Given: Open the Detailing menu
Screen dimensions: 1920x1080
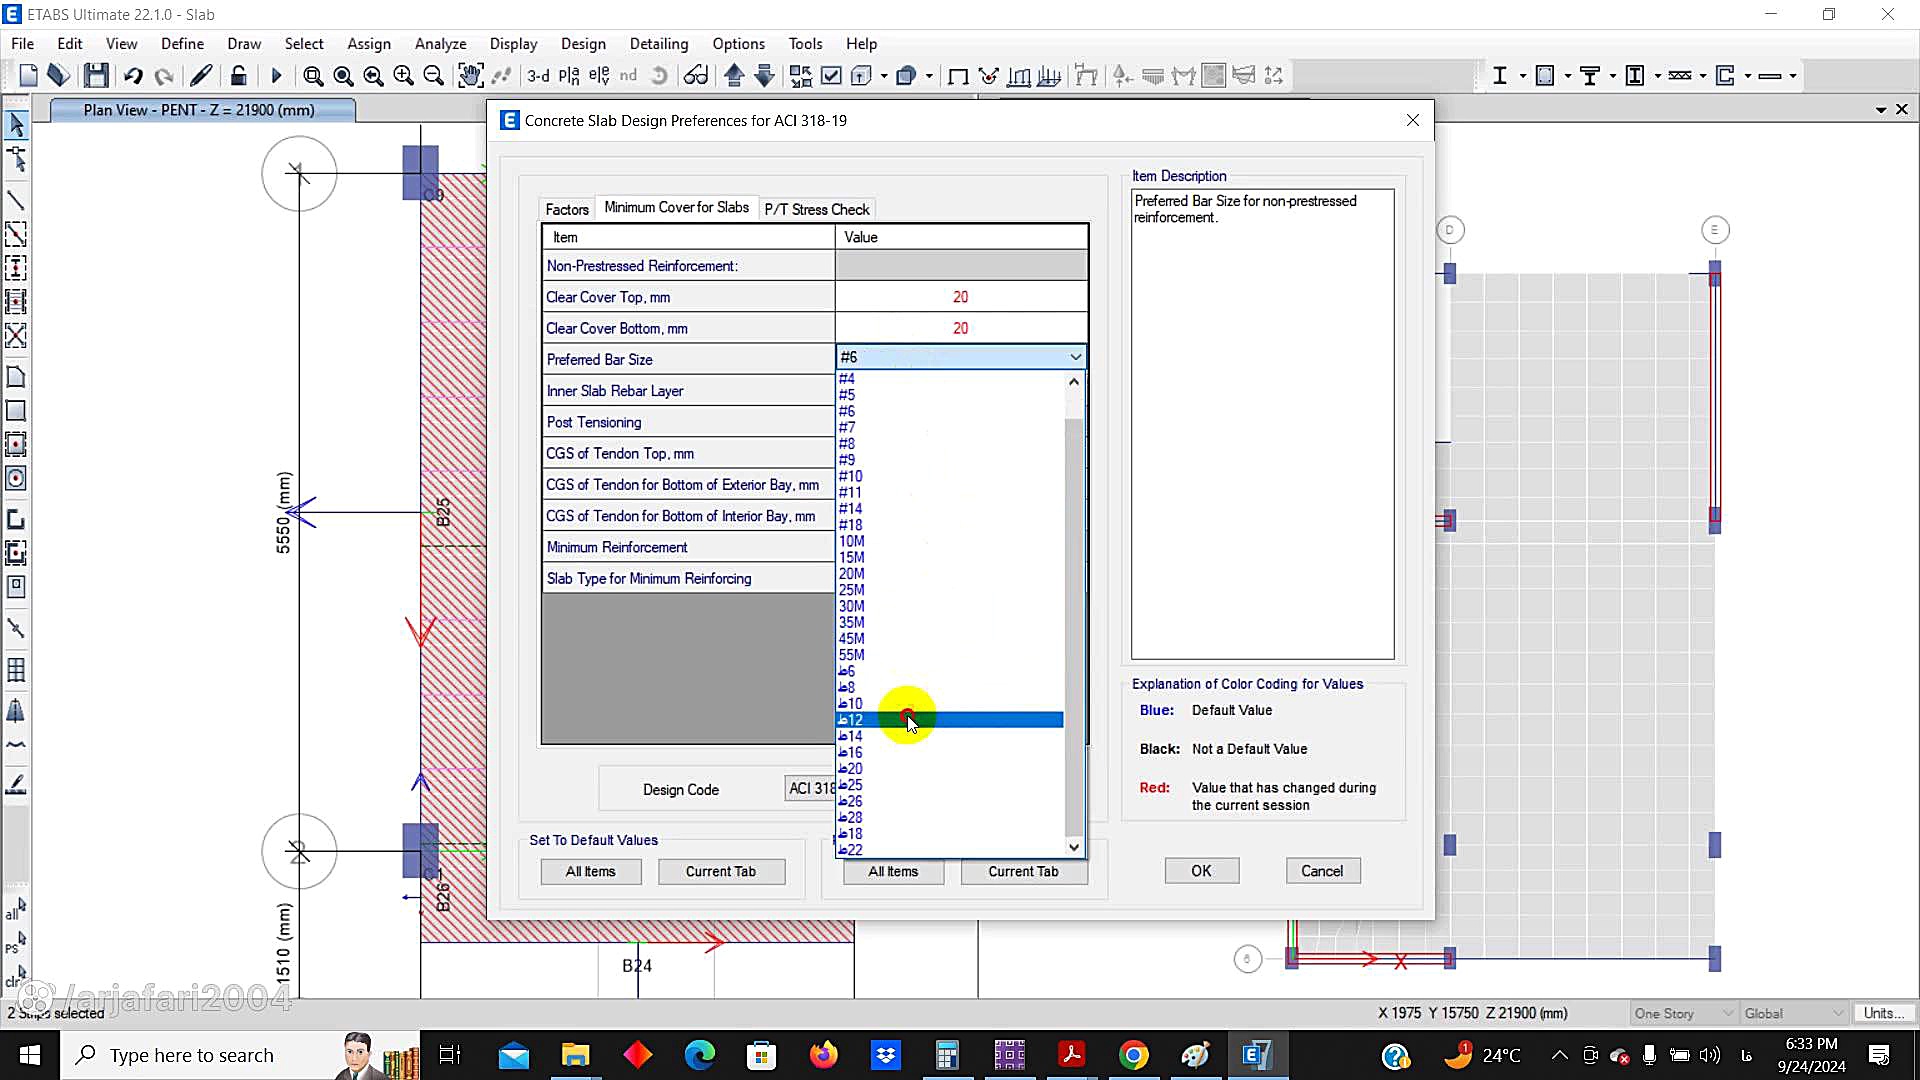Looking at the screenshot, I should [x=659, y=44].
